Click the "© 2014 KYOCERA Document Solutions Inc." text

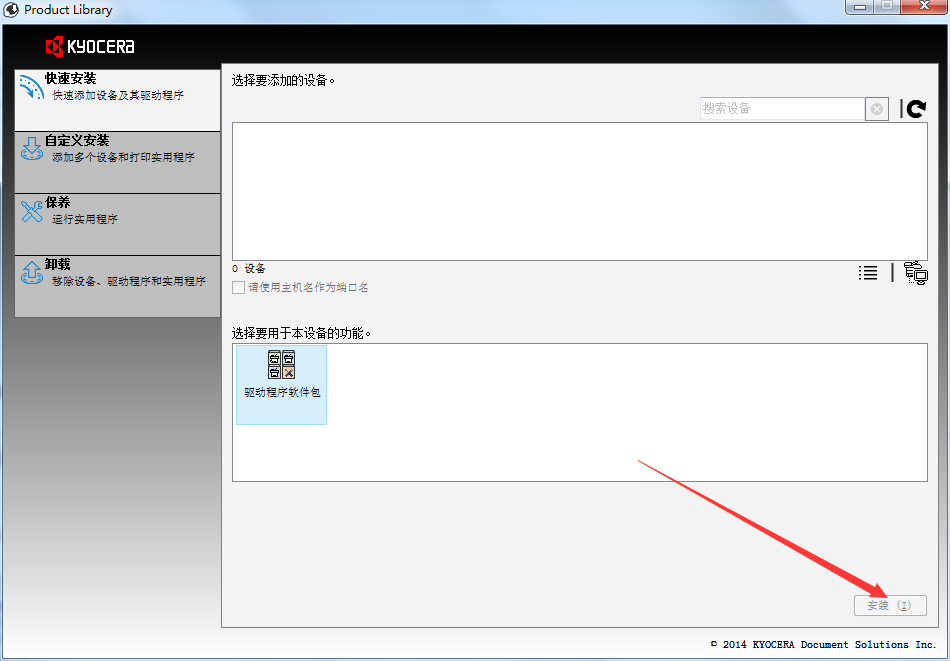pos(823,645)
